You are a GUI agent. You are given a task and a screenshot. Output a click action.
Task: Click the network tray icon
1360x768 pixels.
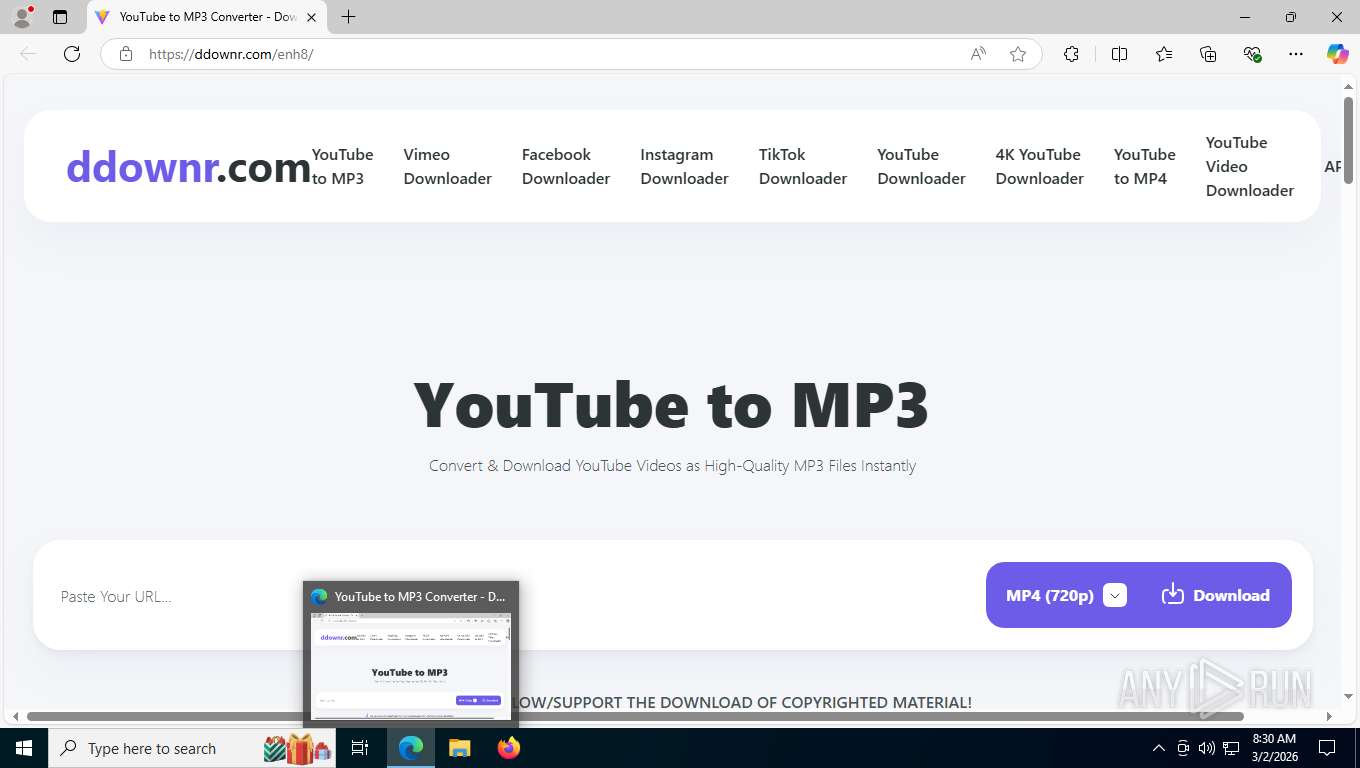[1230, 748]
